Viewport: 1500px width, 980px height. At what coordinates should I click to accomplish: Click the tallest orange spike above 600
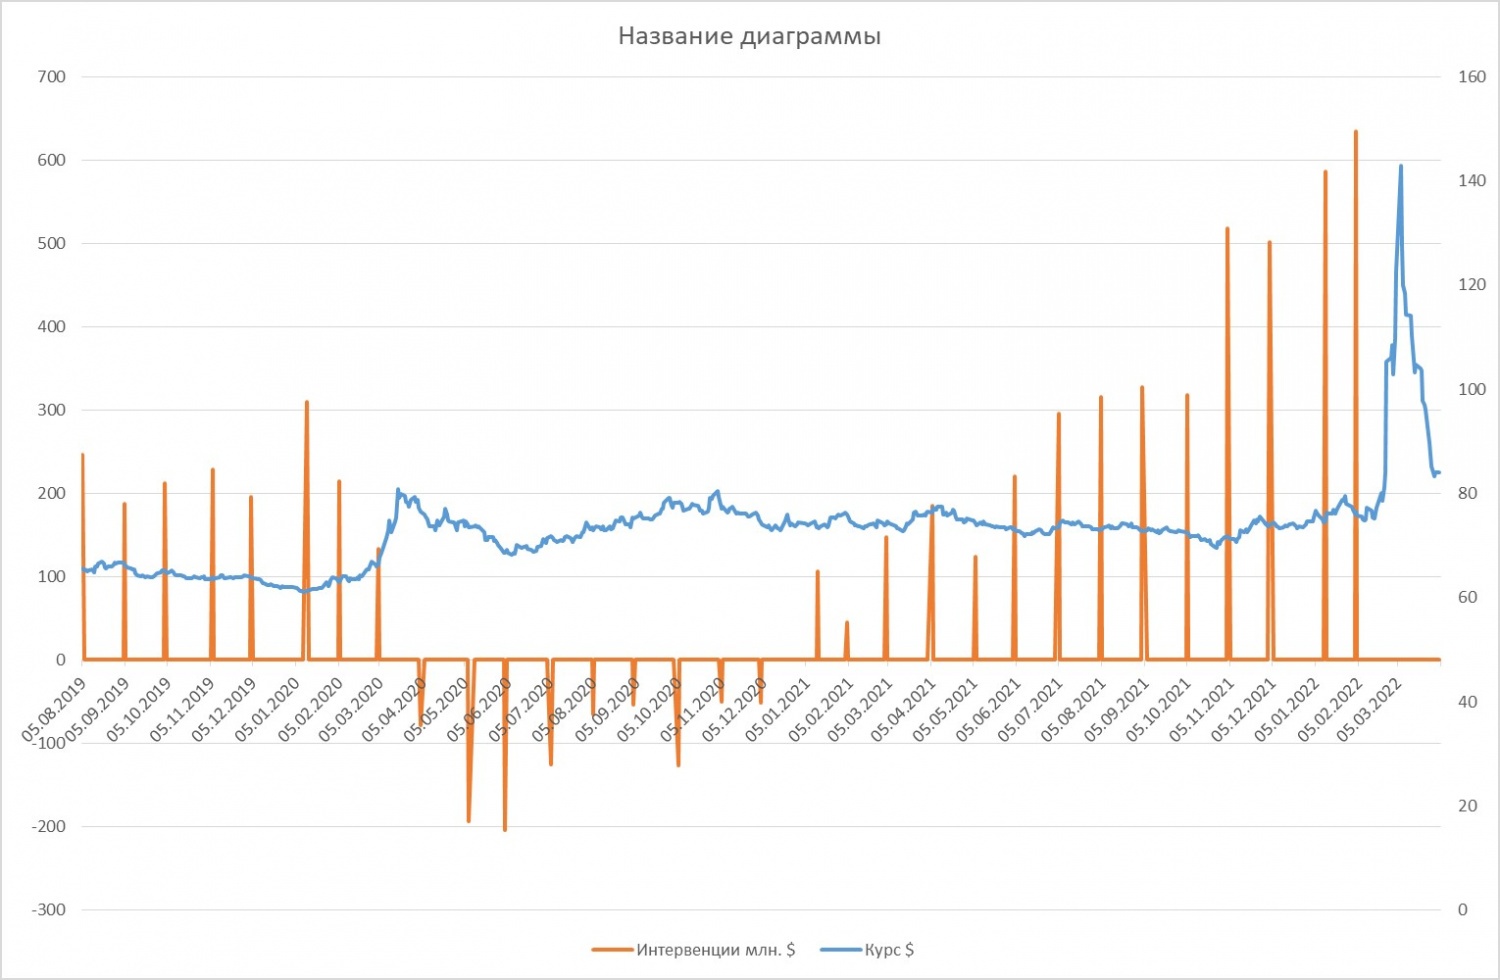click(1356, 132)
